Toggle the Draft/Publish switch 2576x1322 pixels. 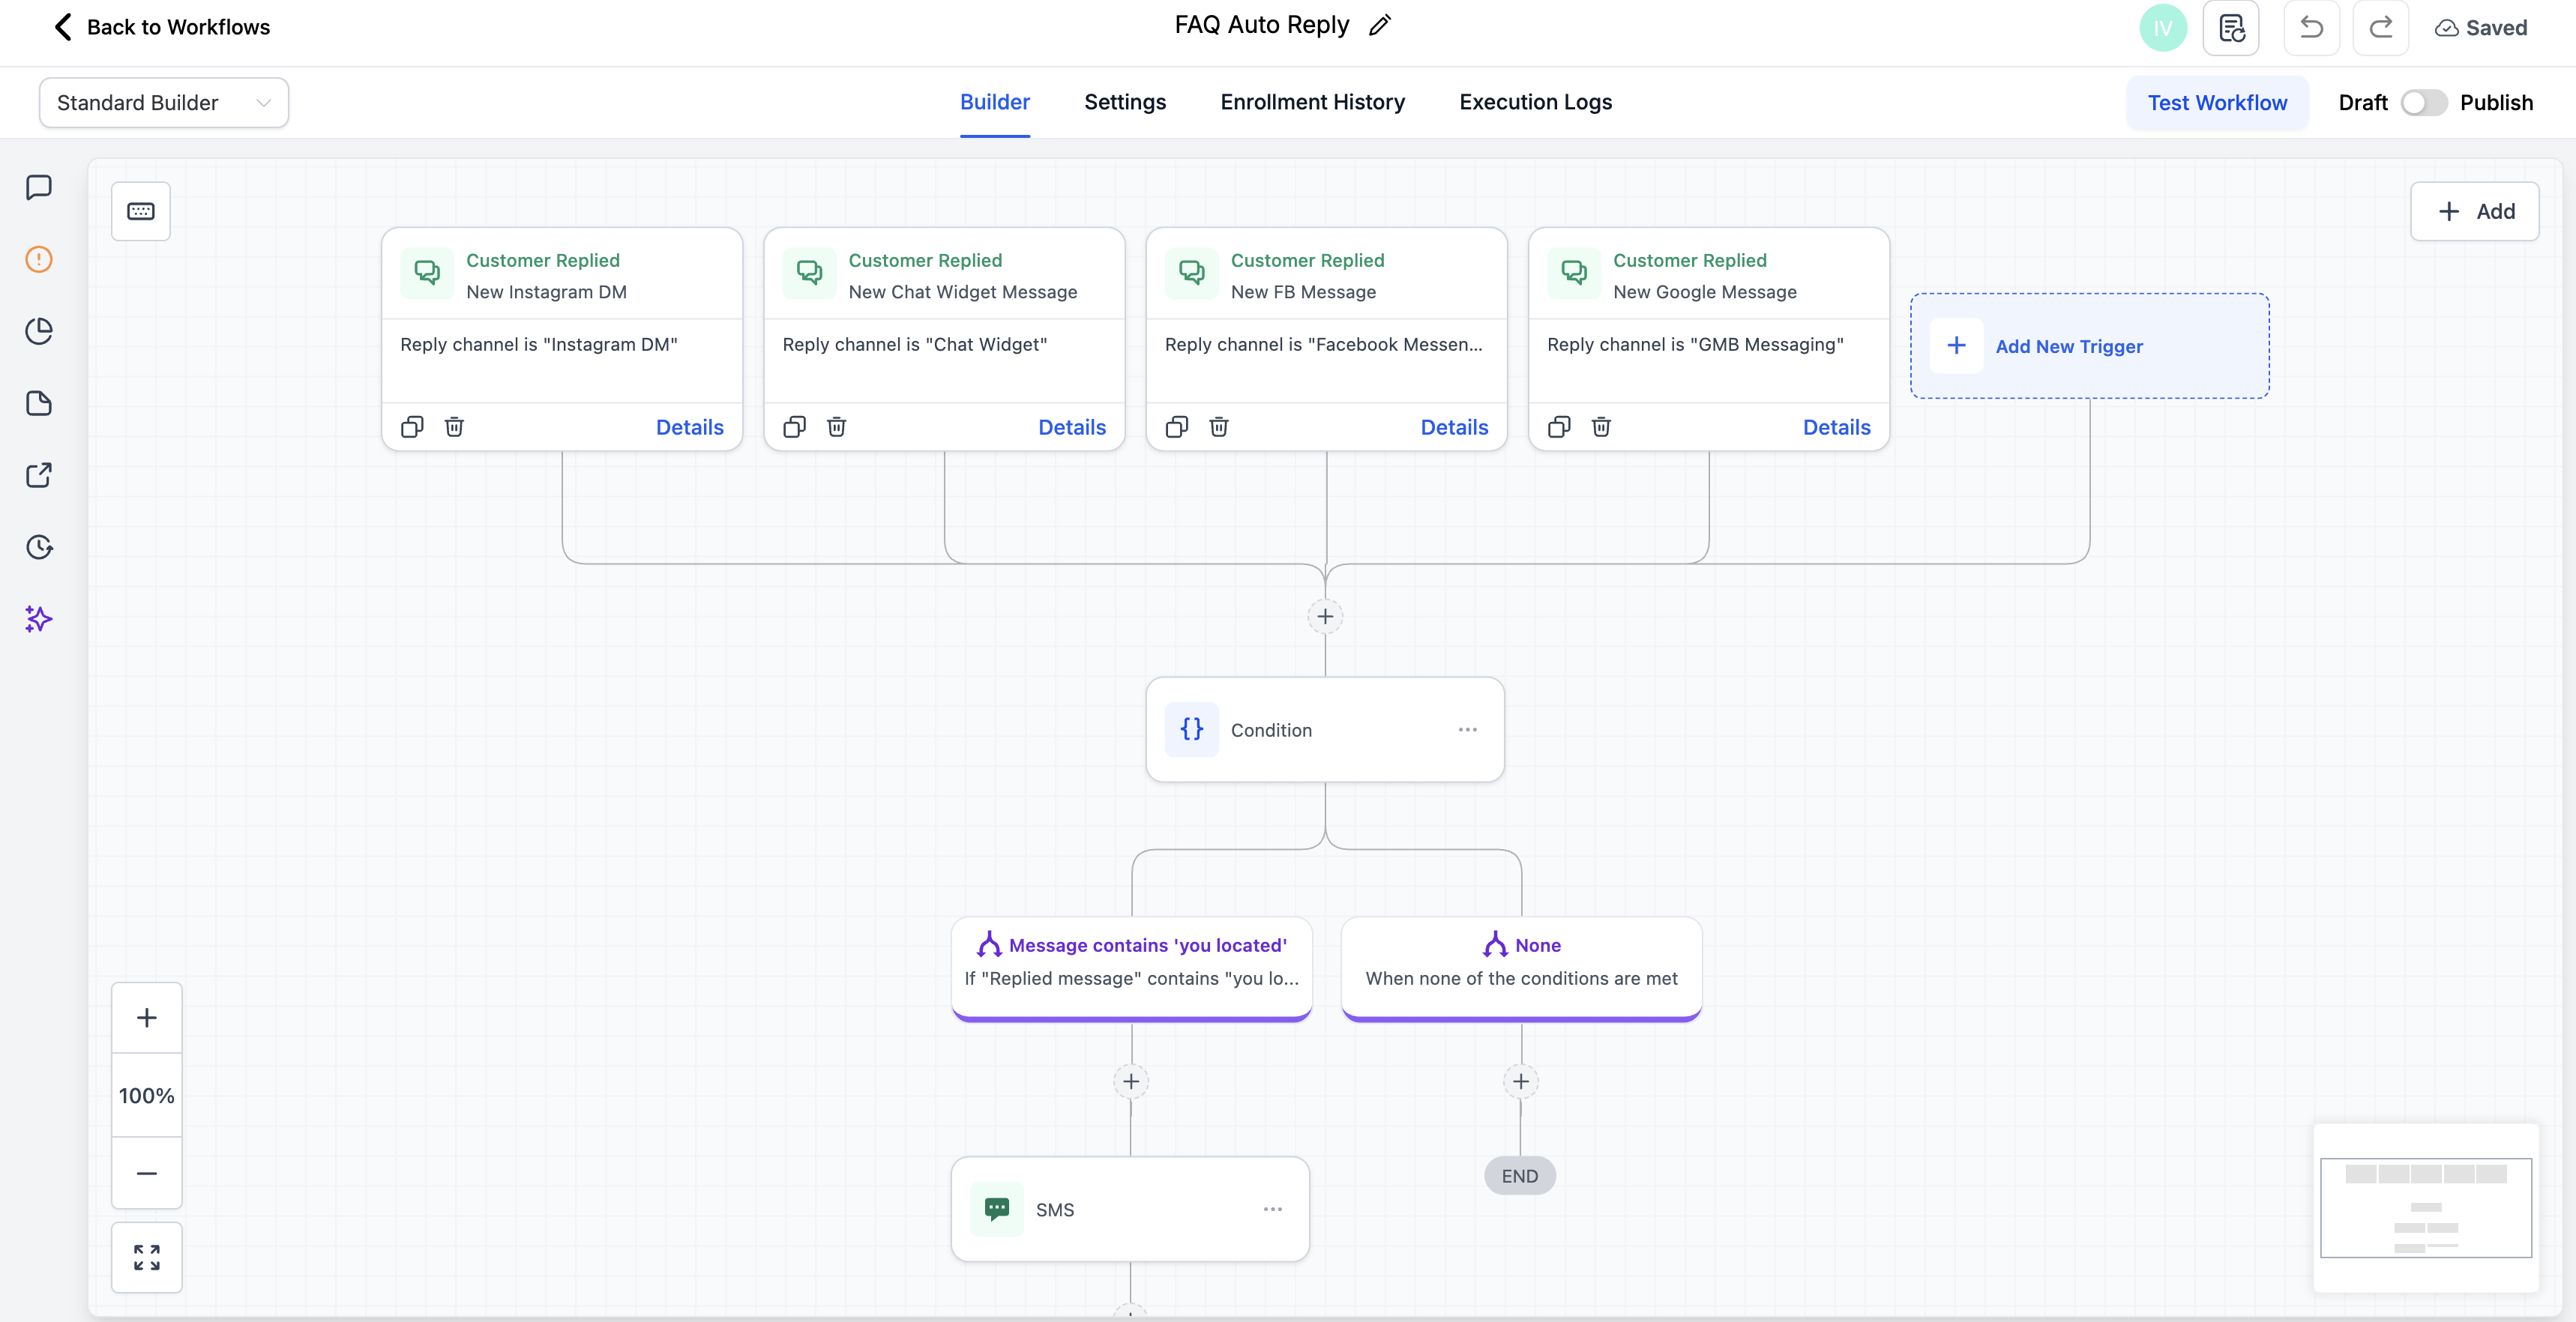tap(2423, 103)
